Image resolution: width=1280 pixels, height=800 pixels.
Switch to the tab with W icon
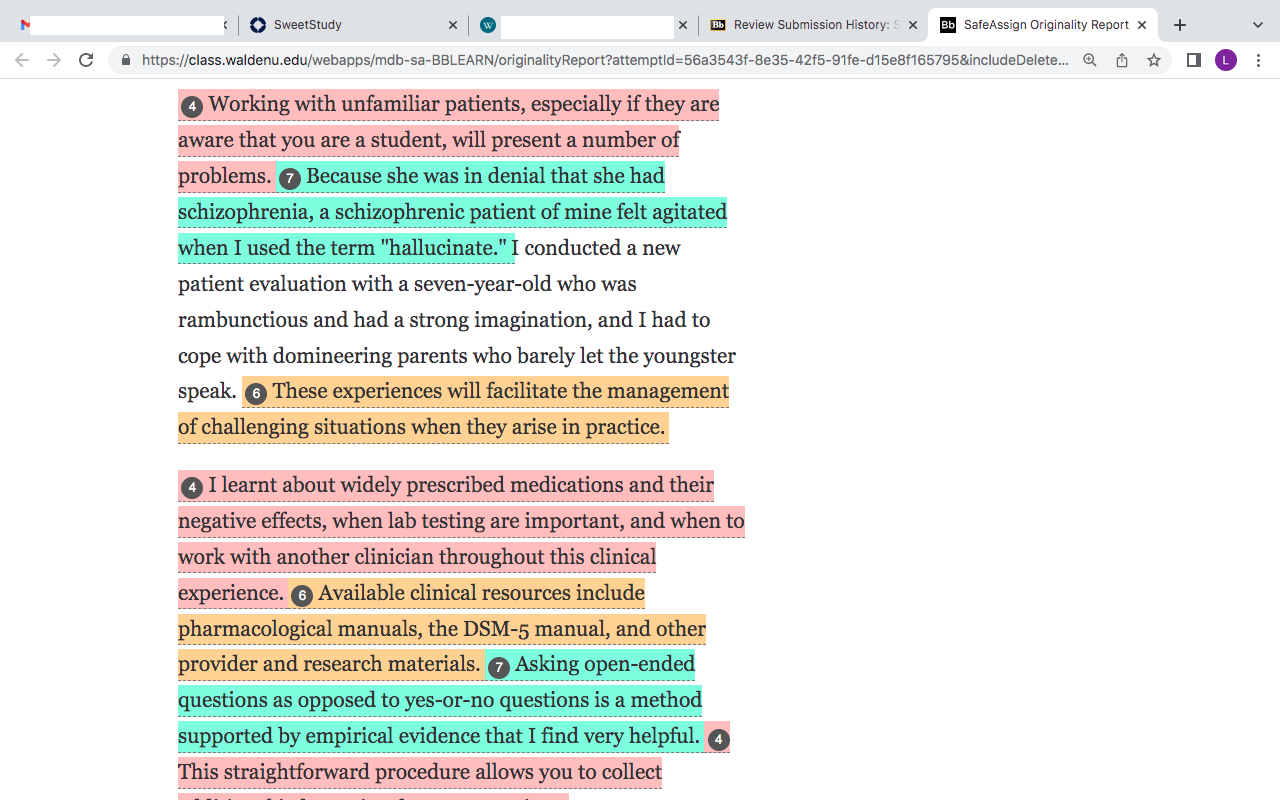point(582,25)
